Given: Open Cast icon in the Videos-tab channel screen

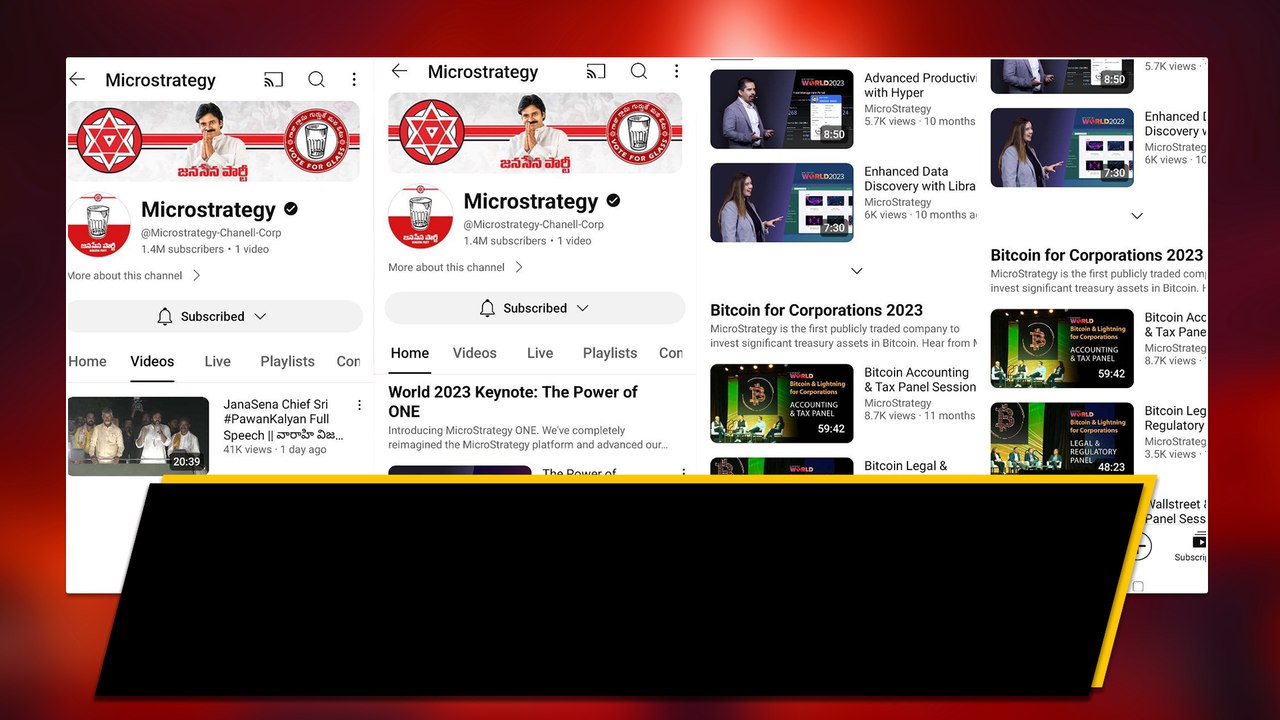Looking at the screenshot, I should click(x=274, y=79).
